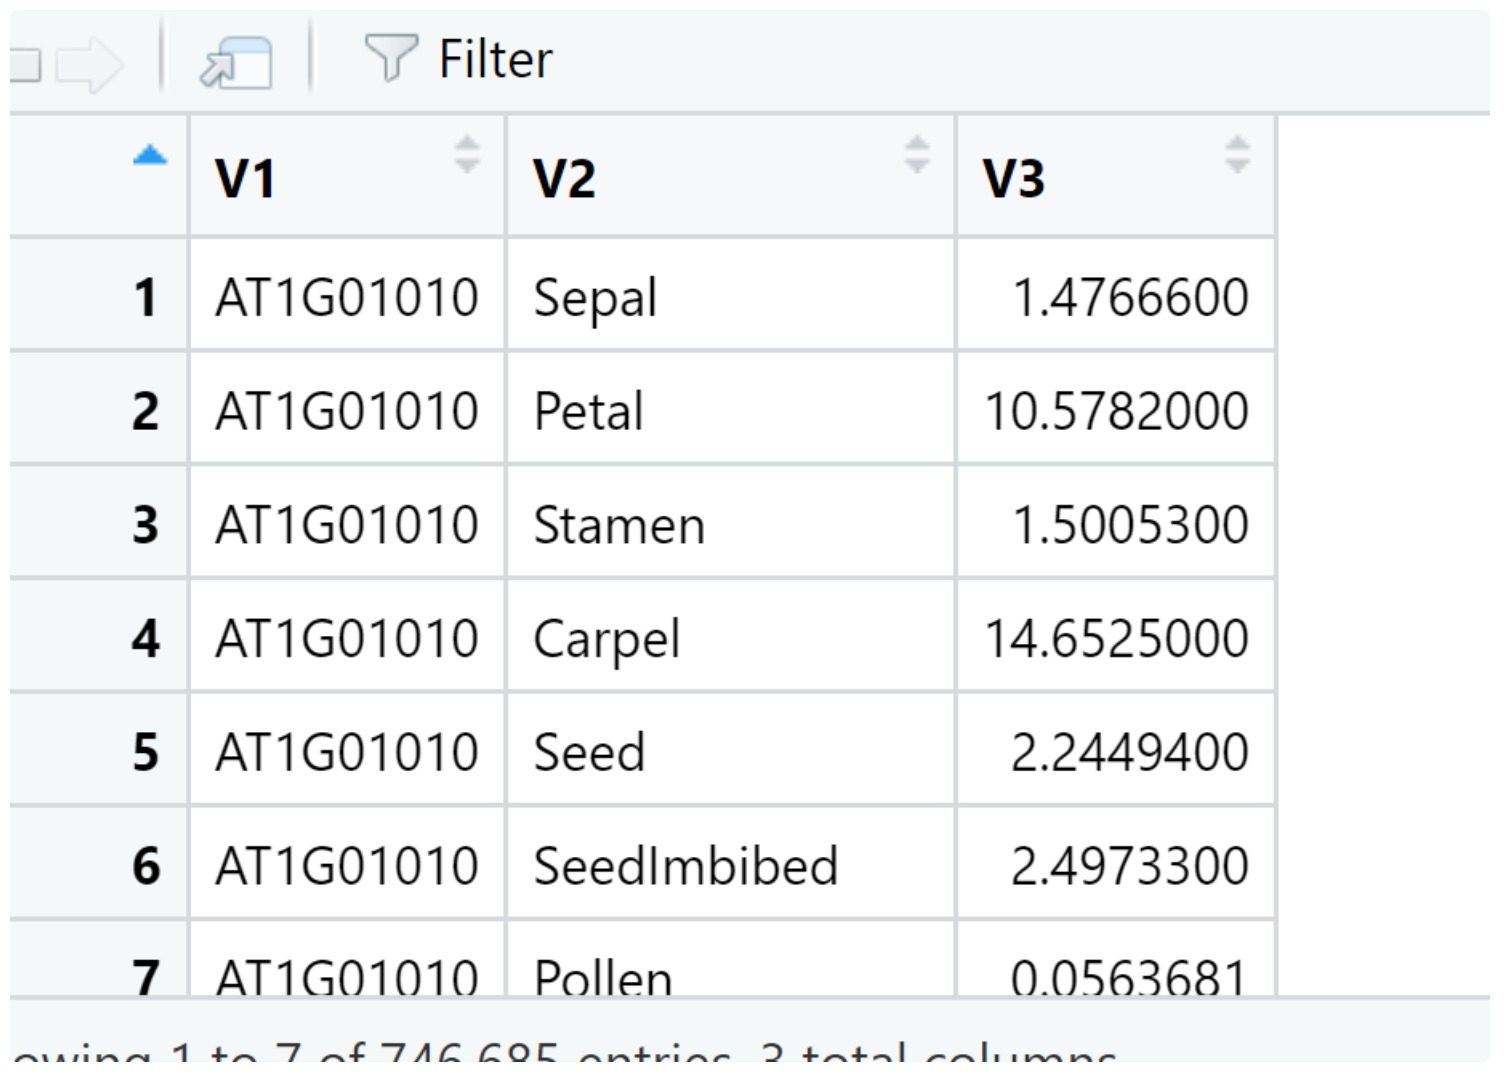
Task: Click row number 5
Action: (x=146, y=752)
